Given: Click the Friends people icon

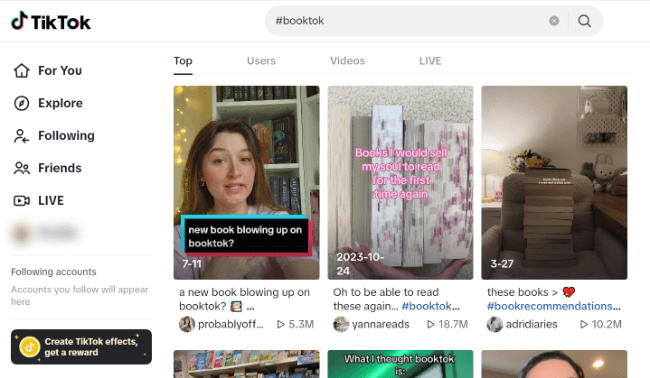Looking at the screenshot, I should click(x=22, y=168).
